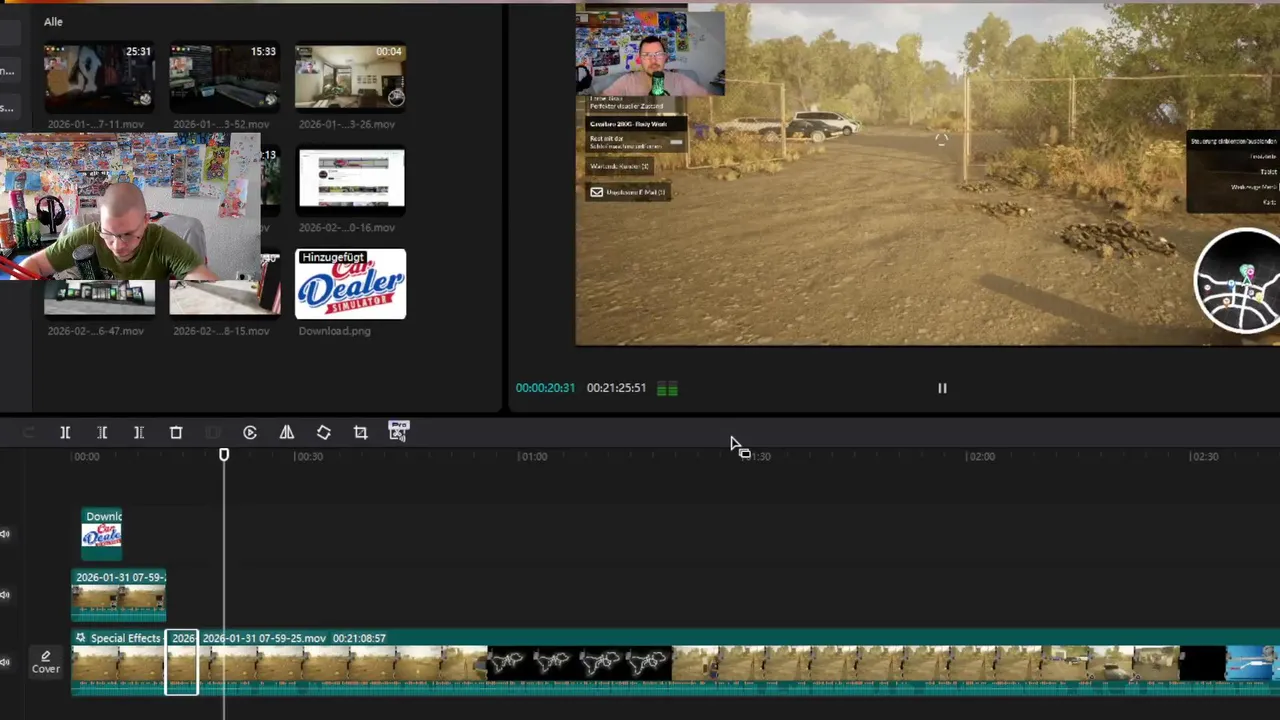Click the Hinzugefügt badge on Car Dealer thumbnail

[x=333, y=257]
